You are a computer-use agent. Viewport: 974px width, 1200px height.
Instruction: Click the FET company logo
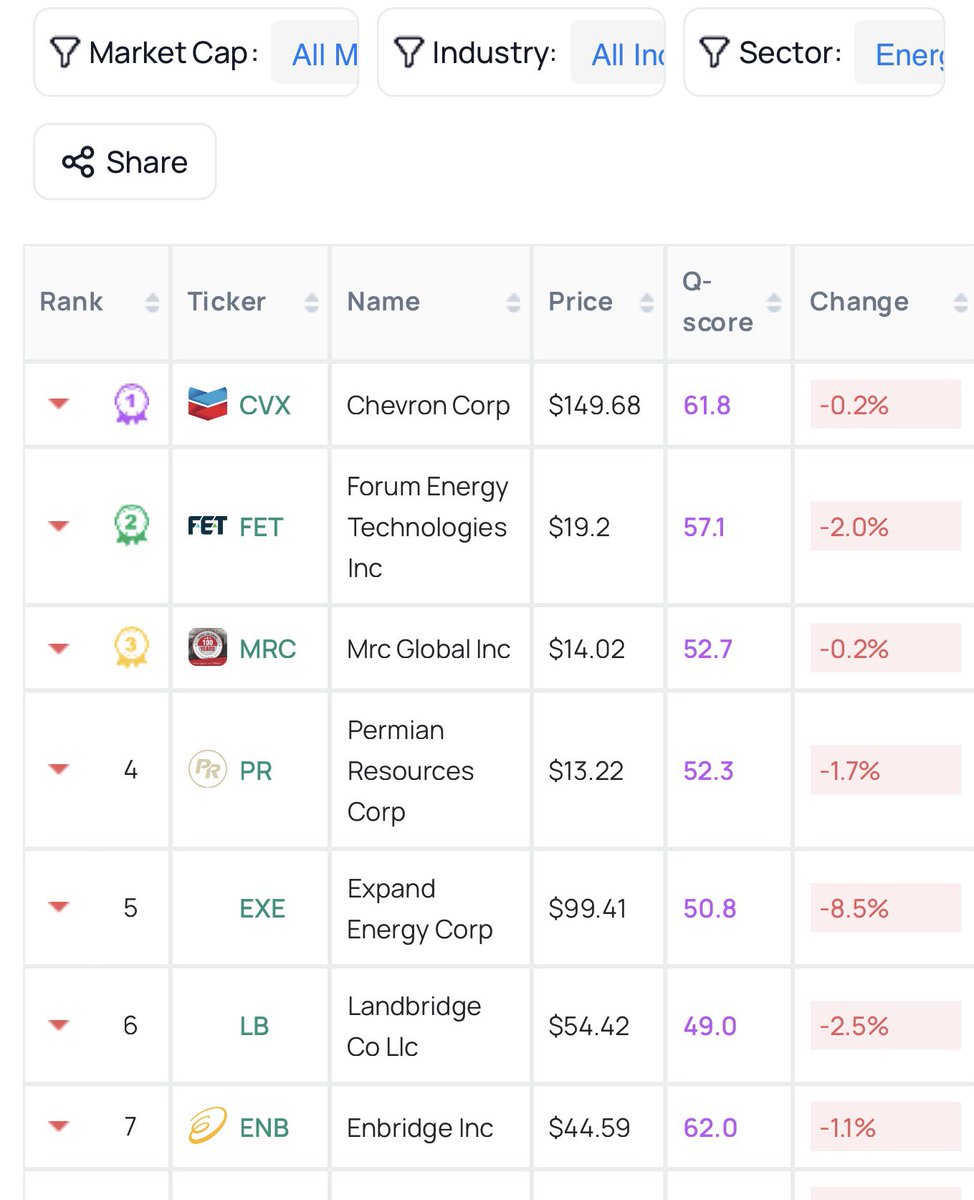[208, 526]
